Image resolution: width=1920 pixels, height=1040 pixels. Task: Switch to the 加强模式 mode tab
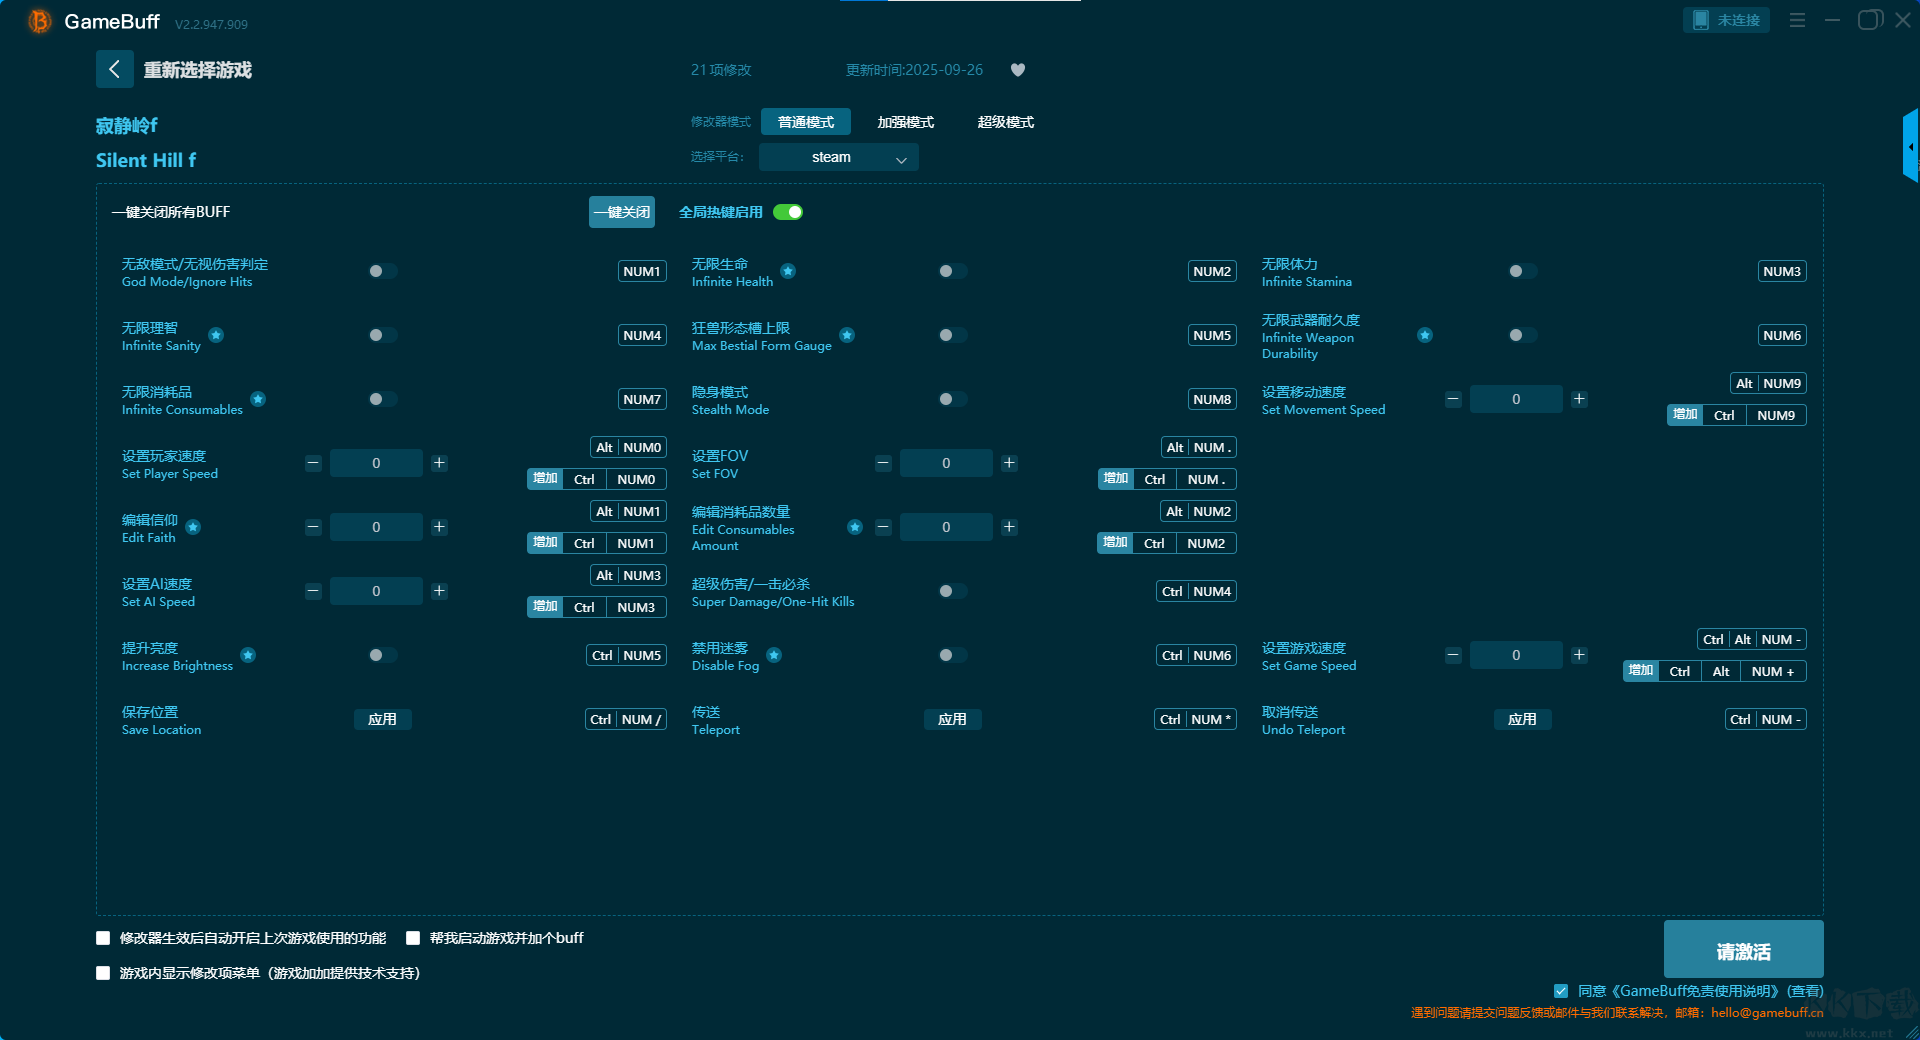[905, 122]
